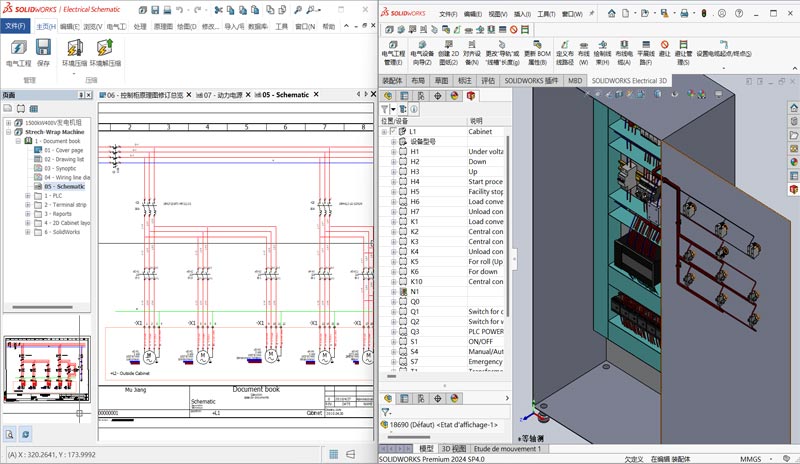Close the 05 - Schematic document tab

[x=316, y=94]
